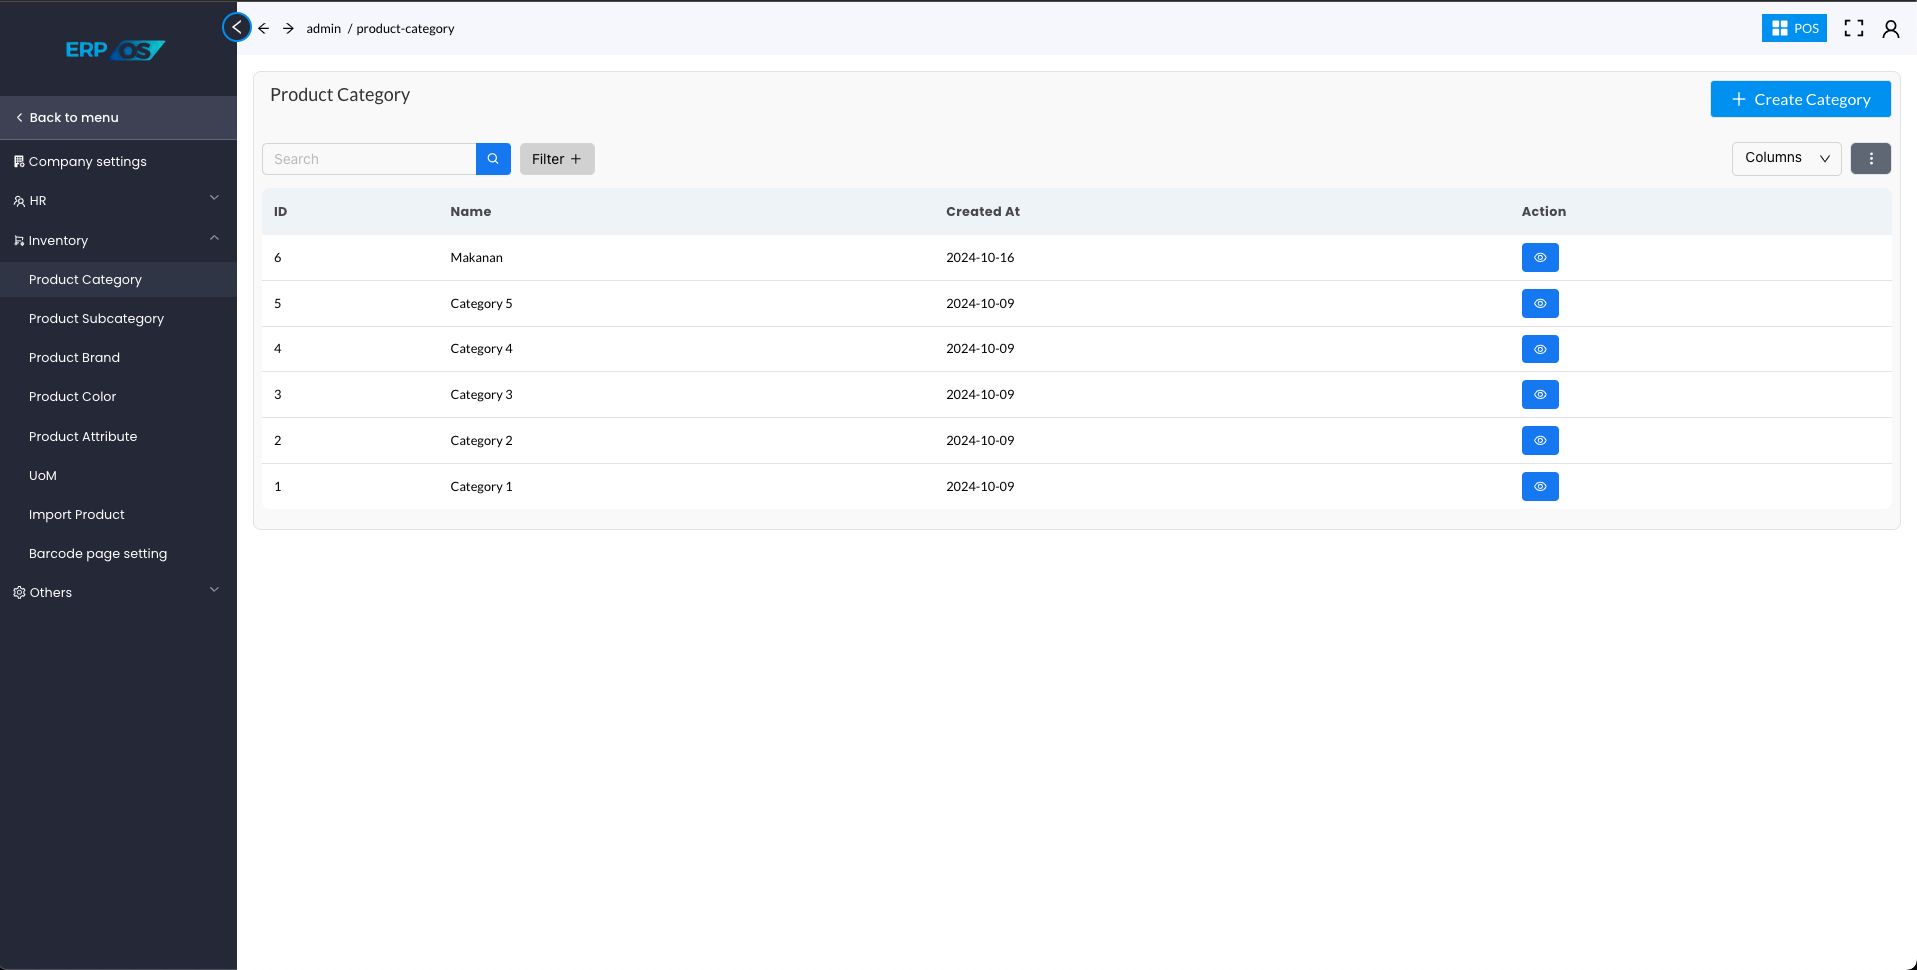This screenshot has width=1917, height=970.
Task: Collapse the sidebar with the round arrow button
Action: click(x=237, y=27)
